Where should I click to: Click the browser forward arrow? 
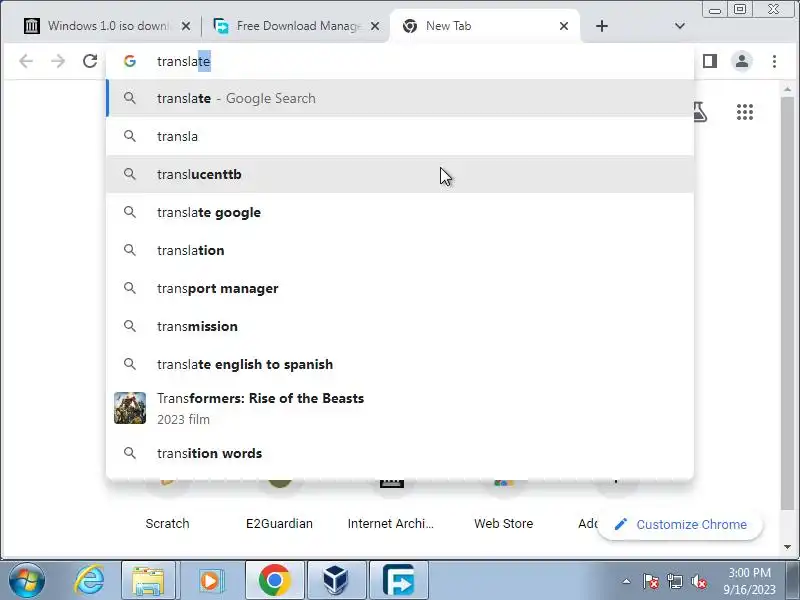[x=58, y=61]
